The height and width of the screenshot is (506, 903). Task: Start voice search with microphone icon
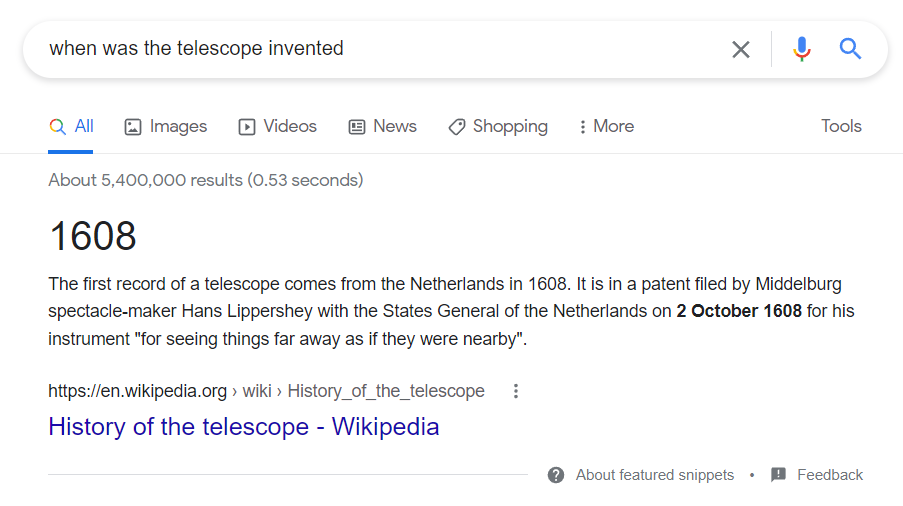point(801,49)
